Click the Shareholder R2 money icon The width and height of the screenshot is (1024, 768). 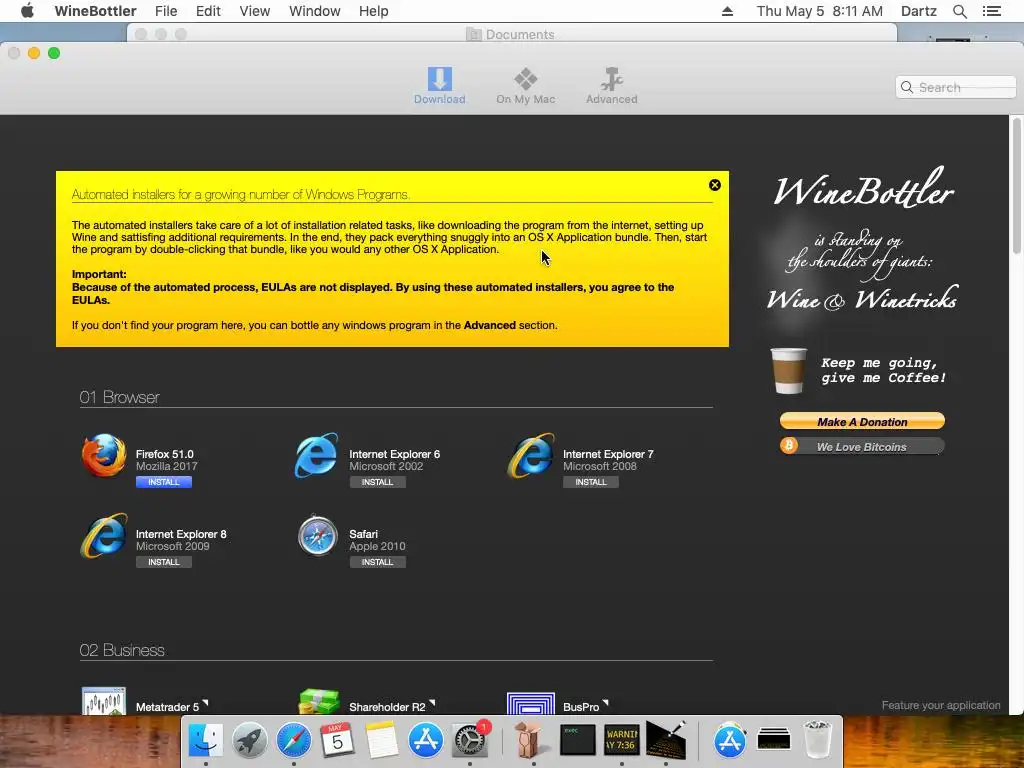click(x=319, y=701)
